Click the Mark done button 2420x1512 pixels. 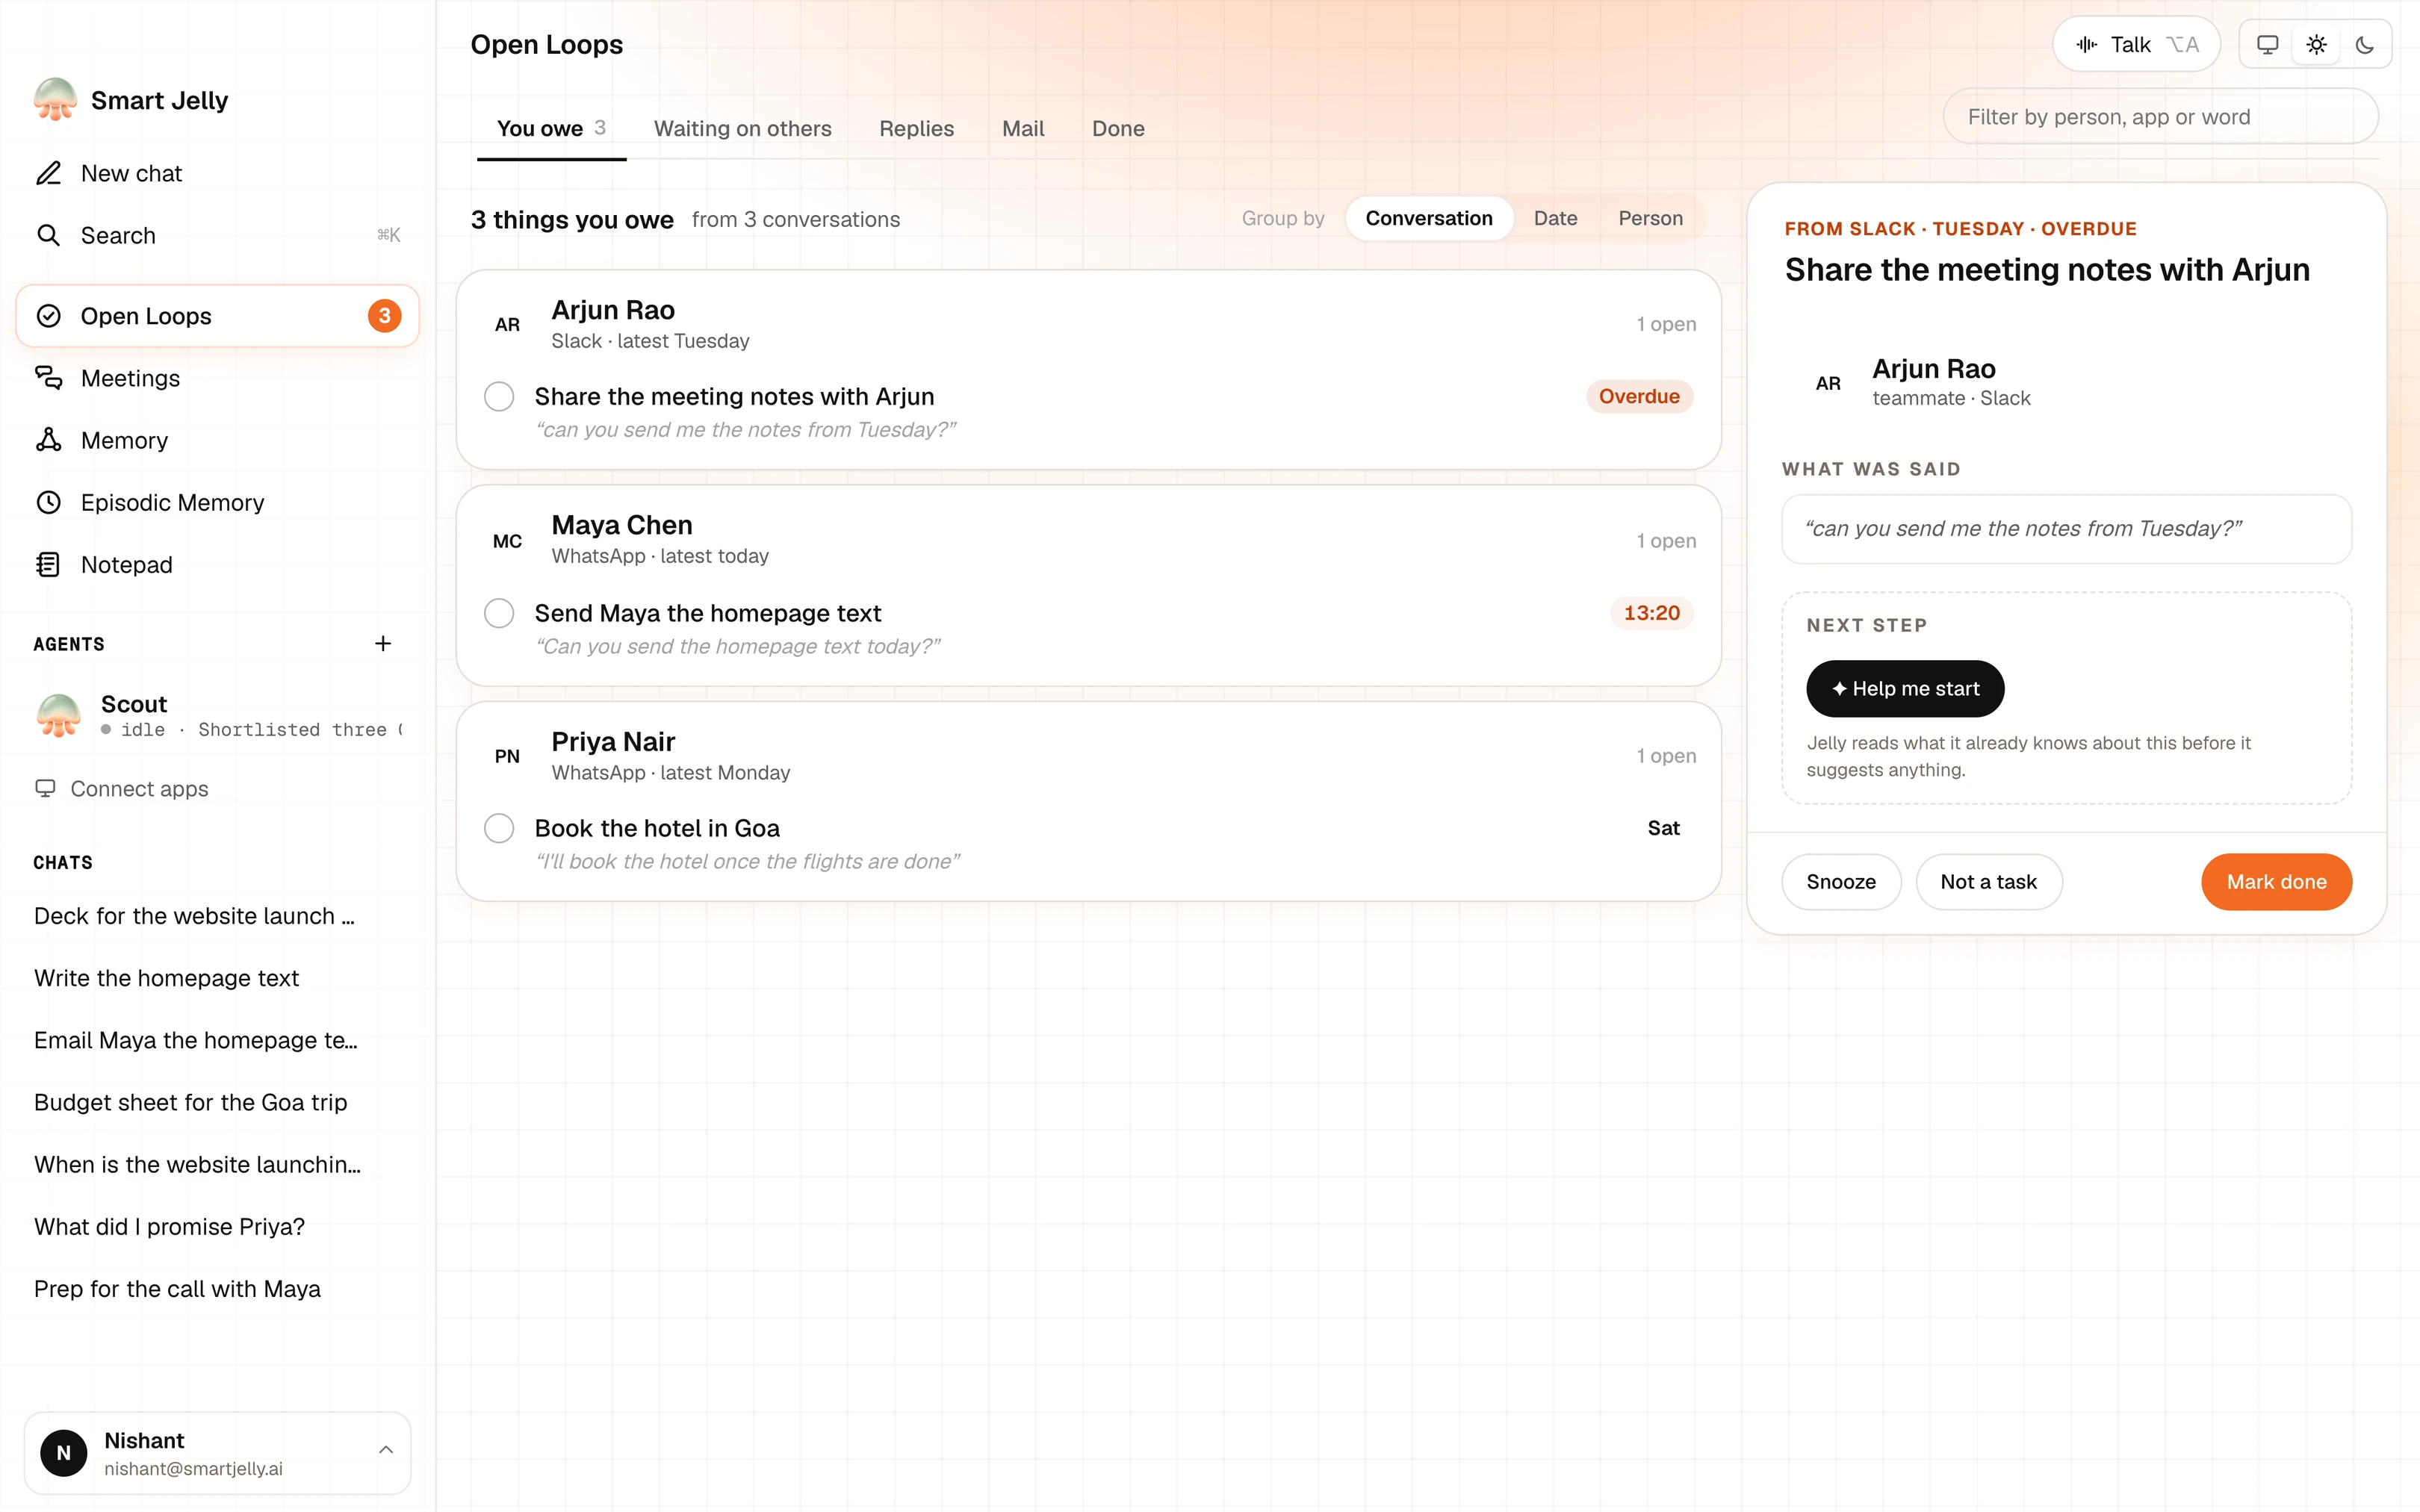[2276, 881]
